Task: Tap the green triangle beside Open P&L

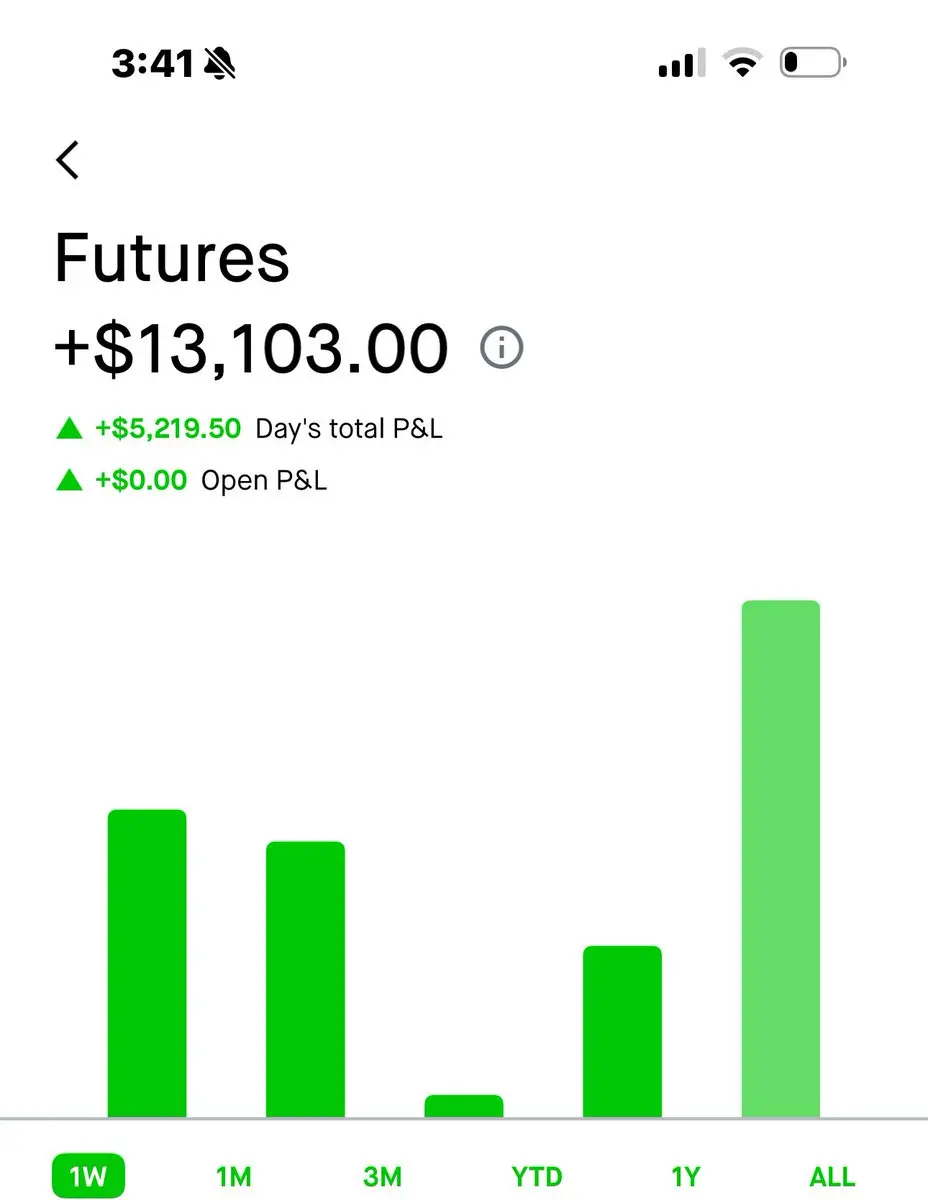Action: click(69, 481)
